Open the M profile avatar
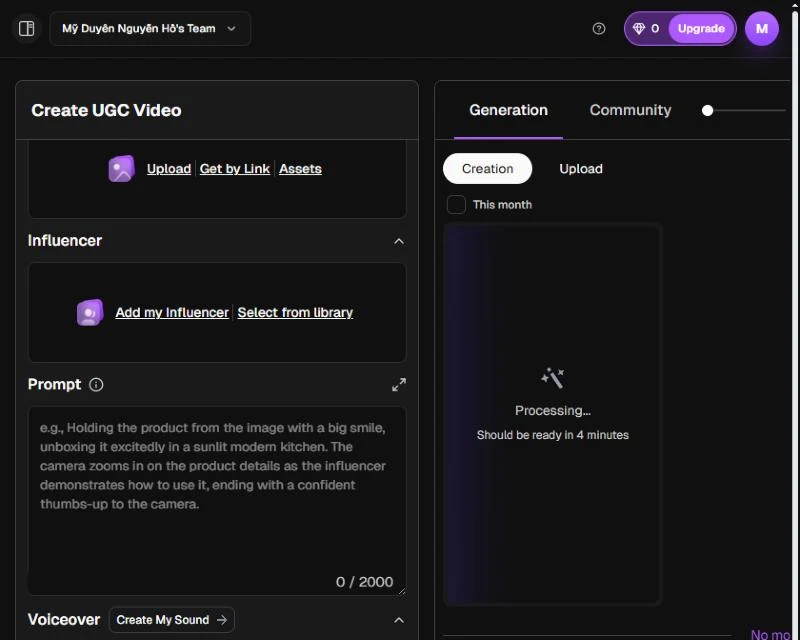The image size is (800, 640). coord(762,29)
